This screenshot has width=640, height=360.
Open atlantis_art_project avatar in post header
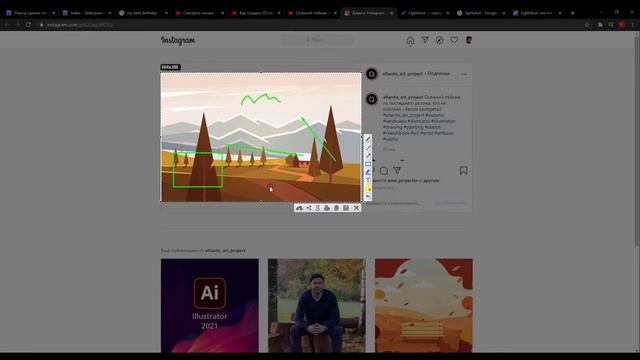(x=371, y=74)
